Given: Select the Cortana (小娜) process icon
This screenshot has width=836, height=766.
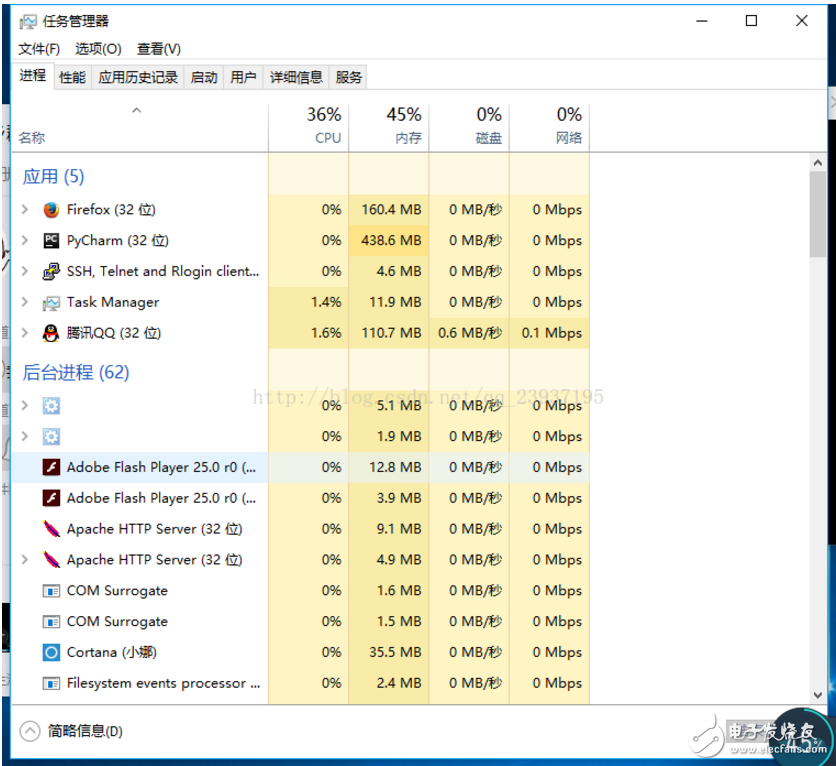Looking at the screenshot, I should pyautogui.click(x=51, y=652).
